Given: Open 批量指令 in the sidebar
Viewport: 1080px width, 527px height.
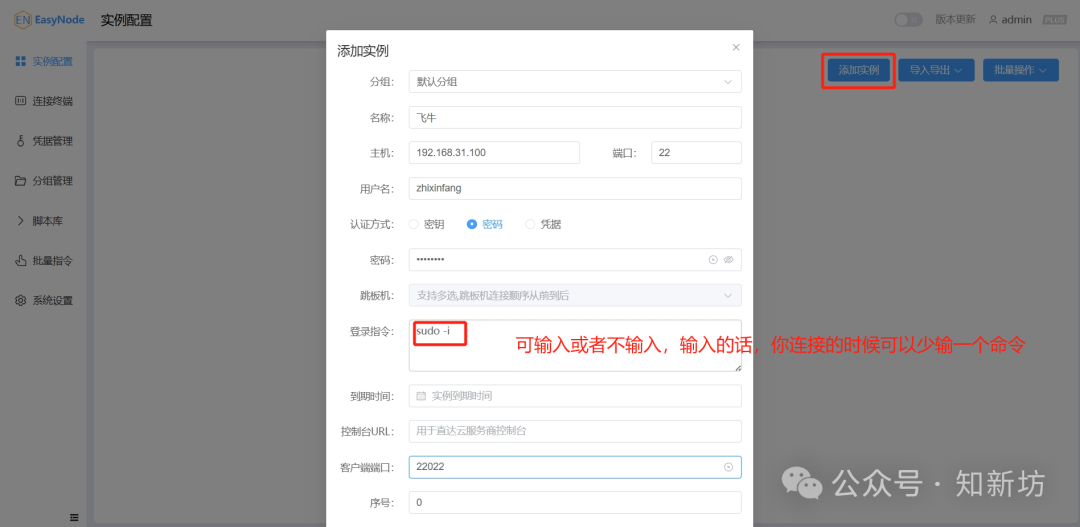Looking at the screenshot, I should [x=43, y=260].
